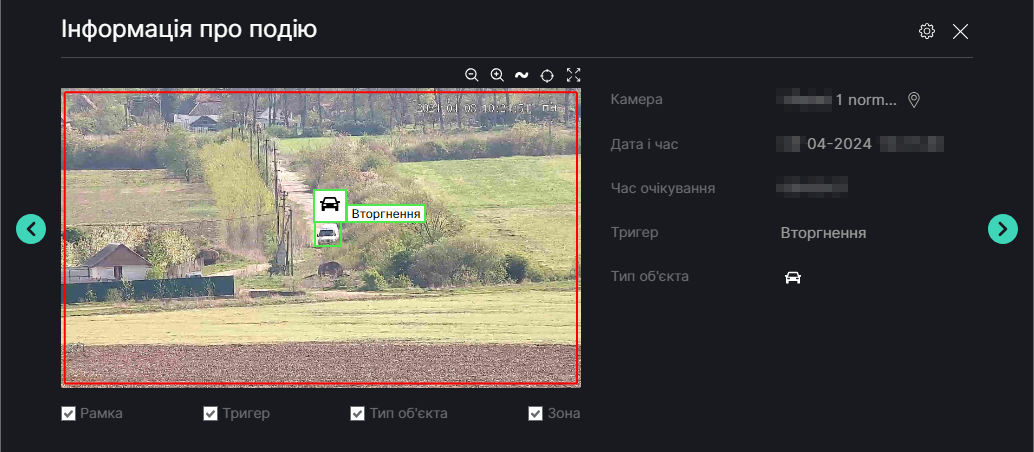Uncheck the Рамка checkbox
The width and height of the screenshot is (1034, 452).
click(x=69, y=413)
